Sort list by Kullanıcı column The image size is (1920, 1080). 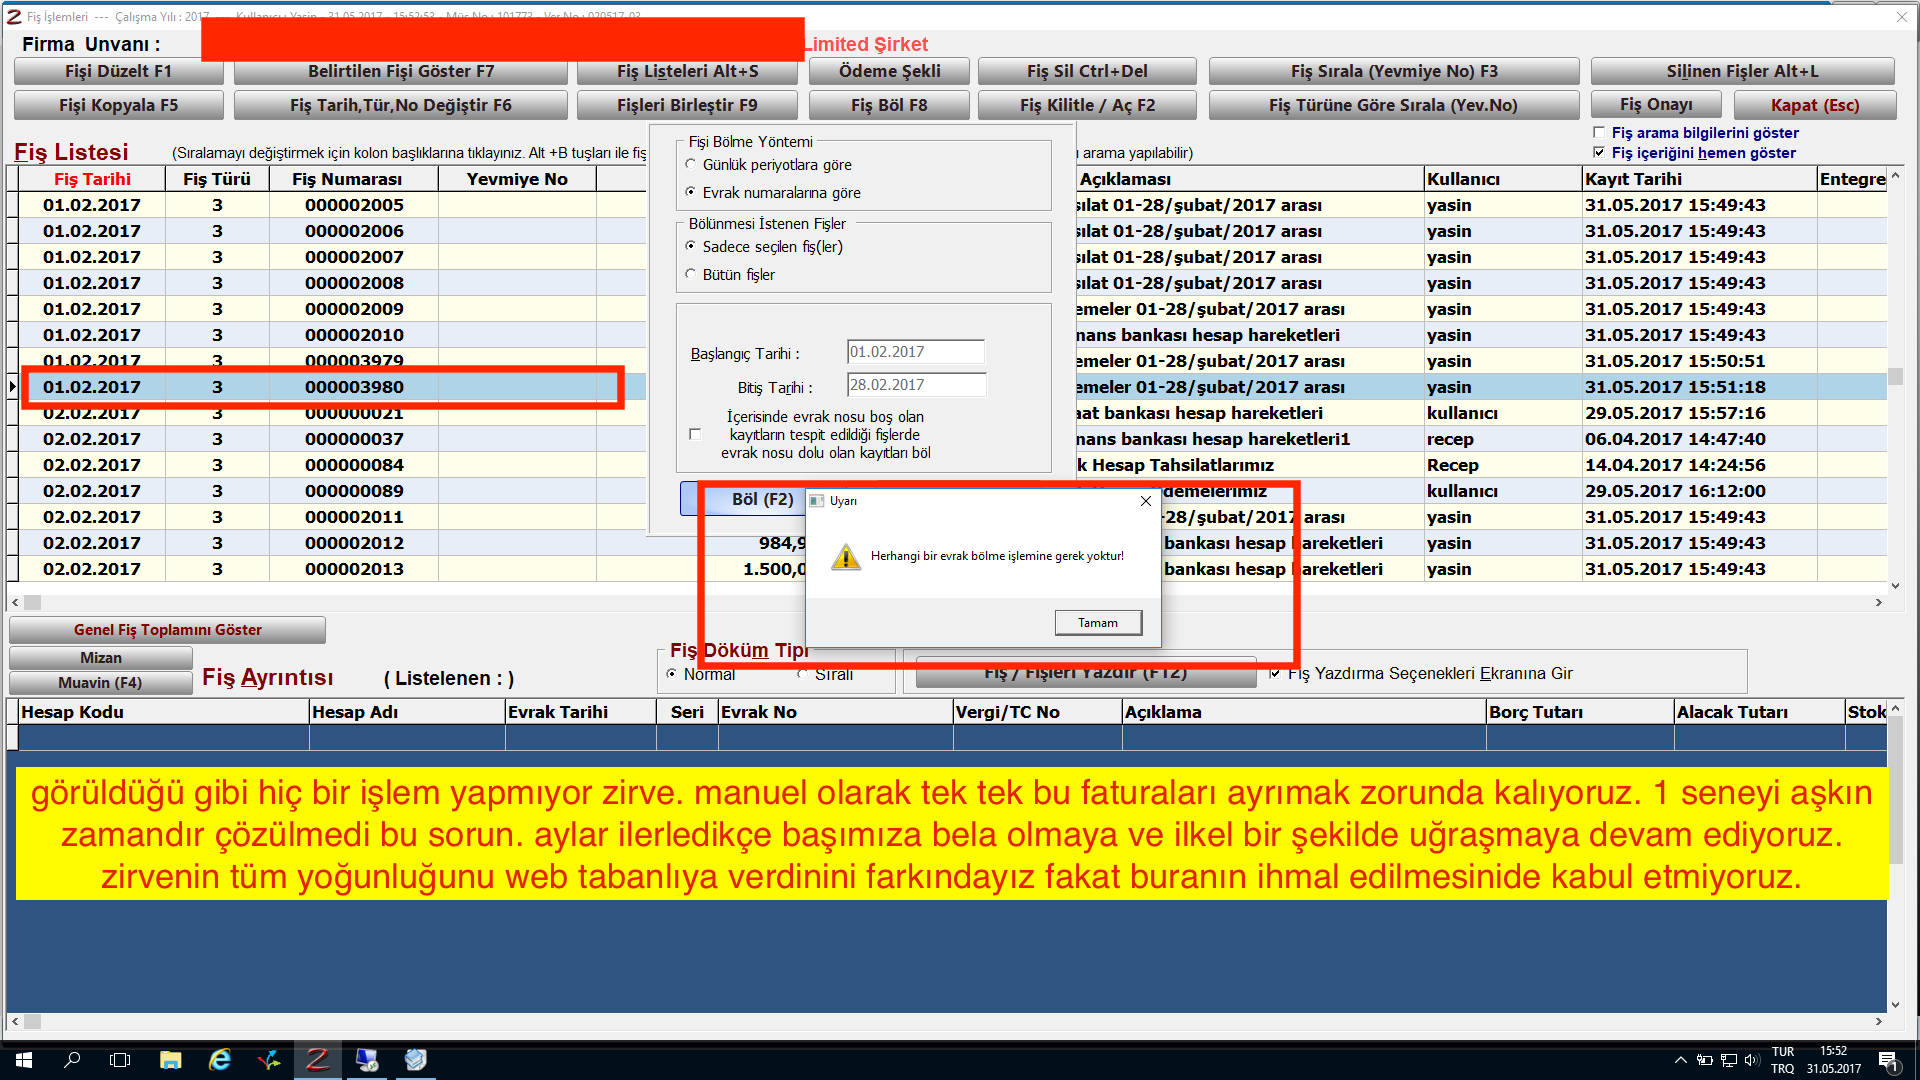[1502, 179]
